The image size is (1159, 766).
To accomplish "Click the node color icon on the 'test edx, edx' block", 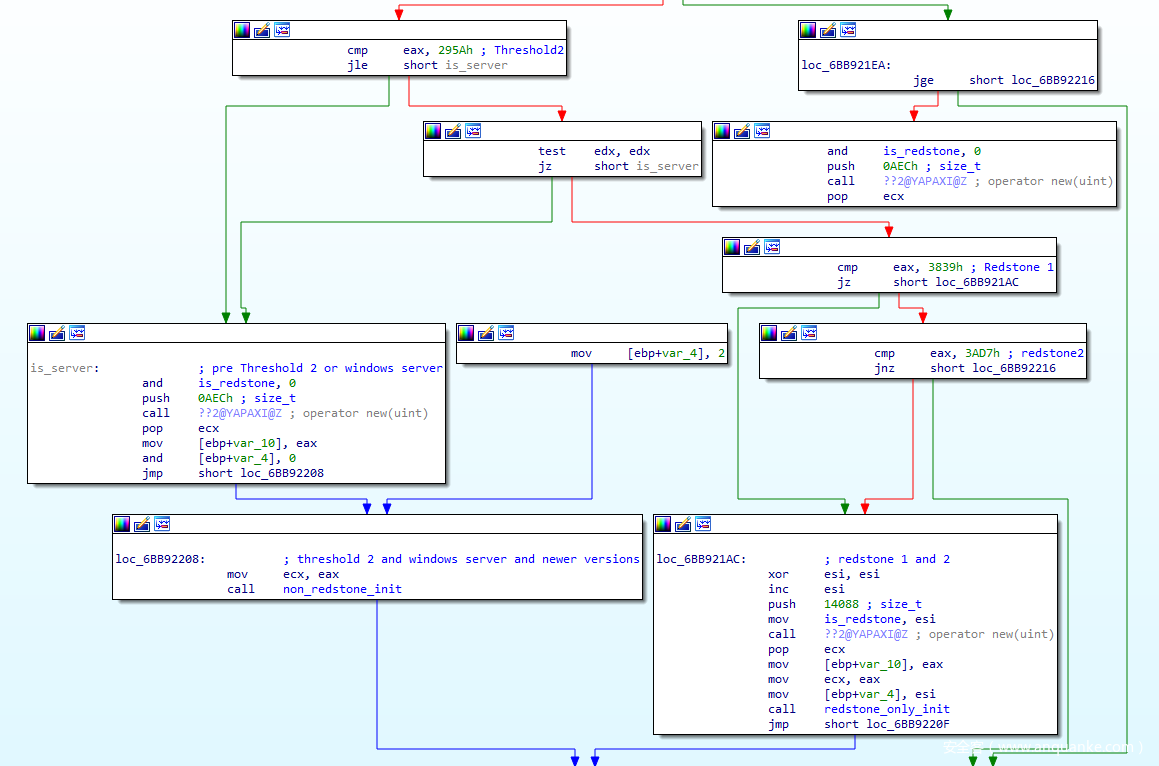I will 433,131.
